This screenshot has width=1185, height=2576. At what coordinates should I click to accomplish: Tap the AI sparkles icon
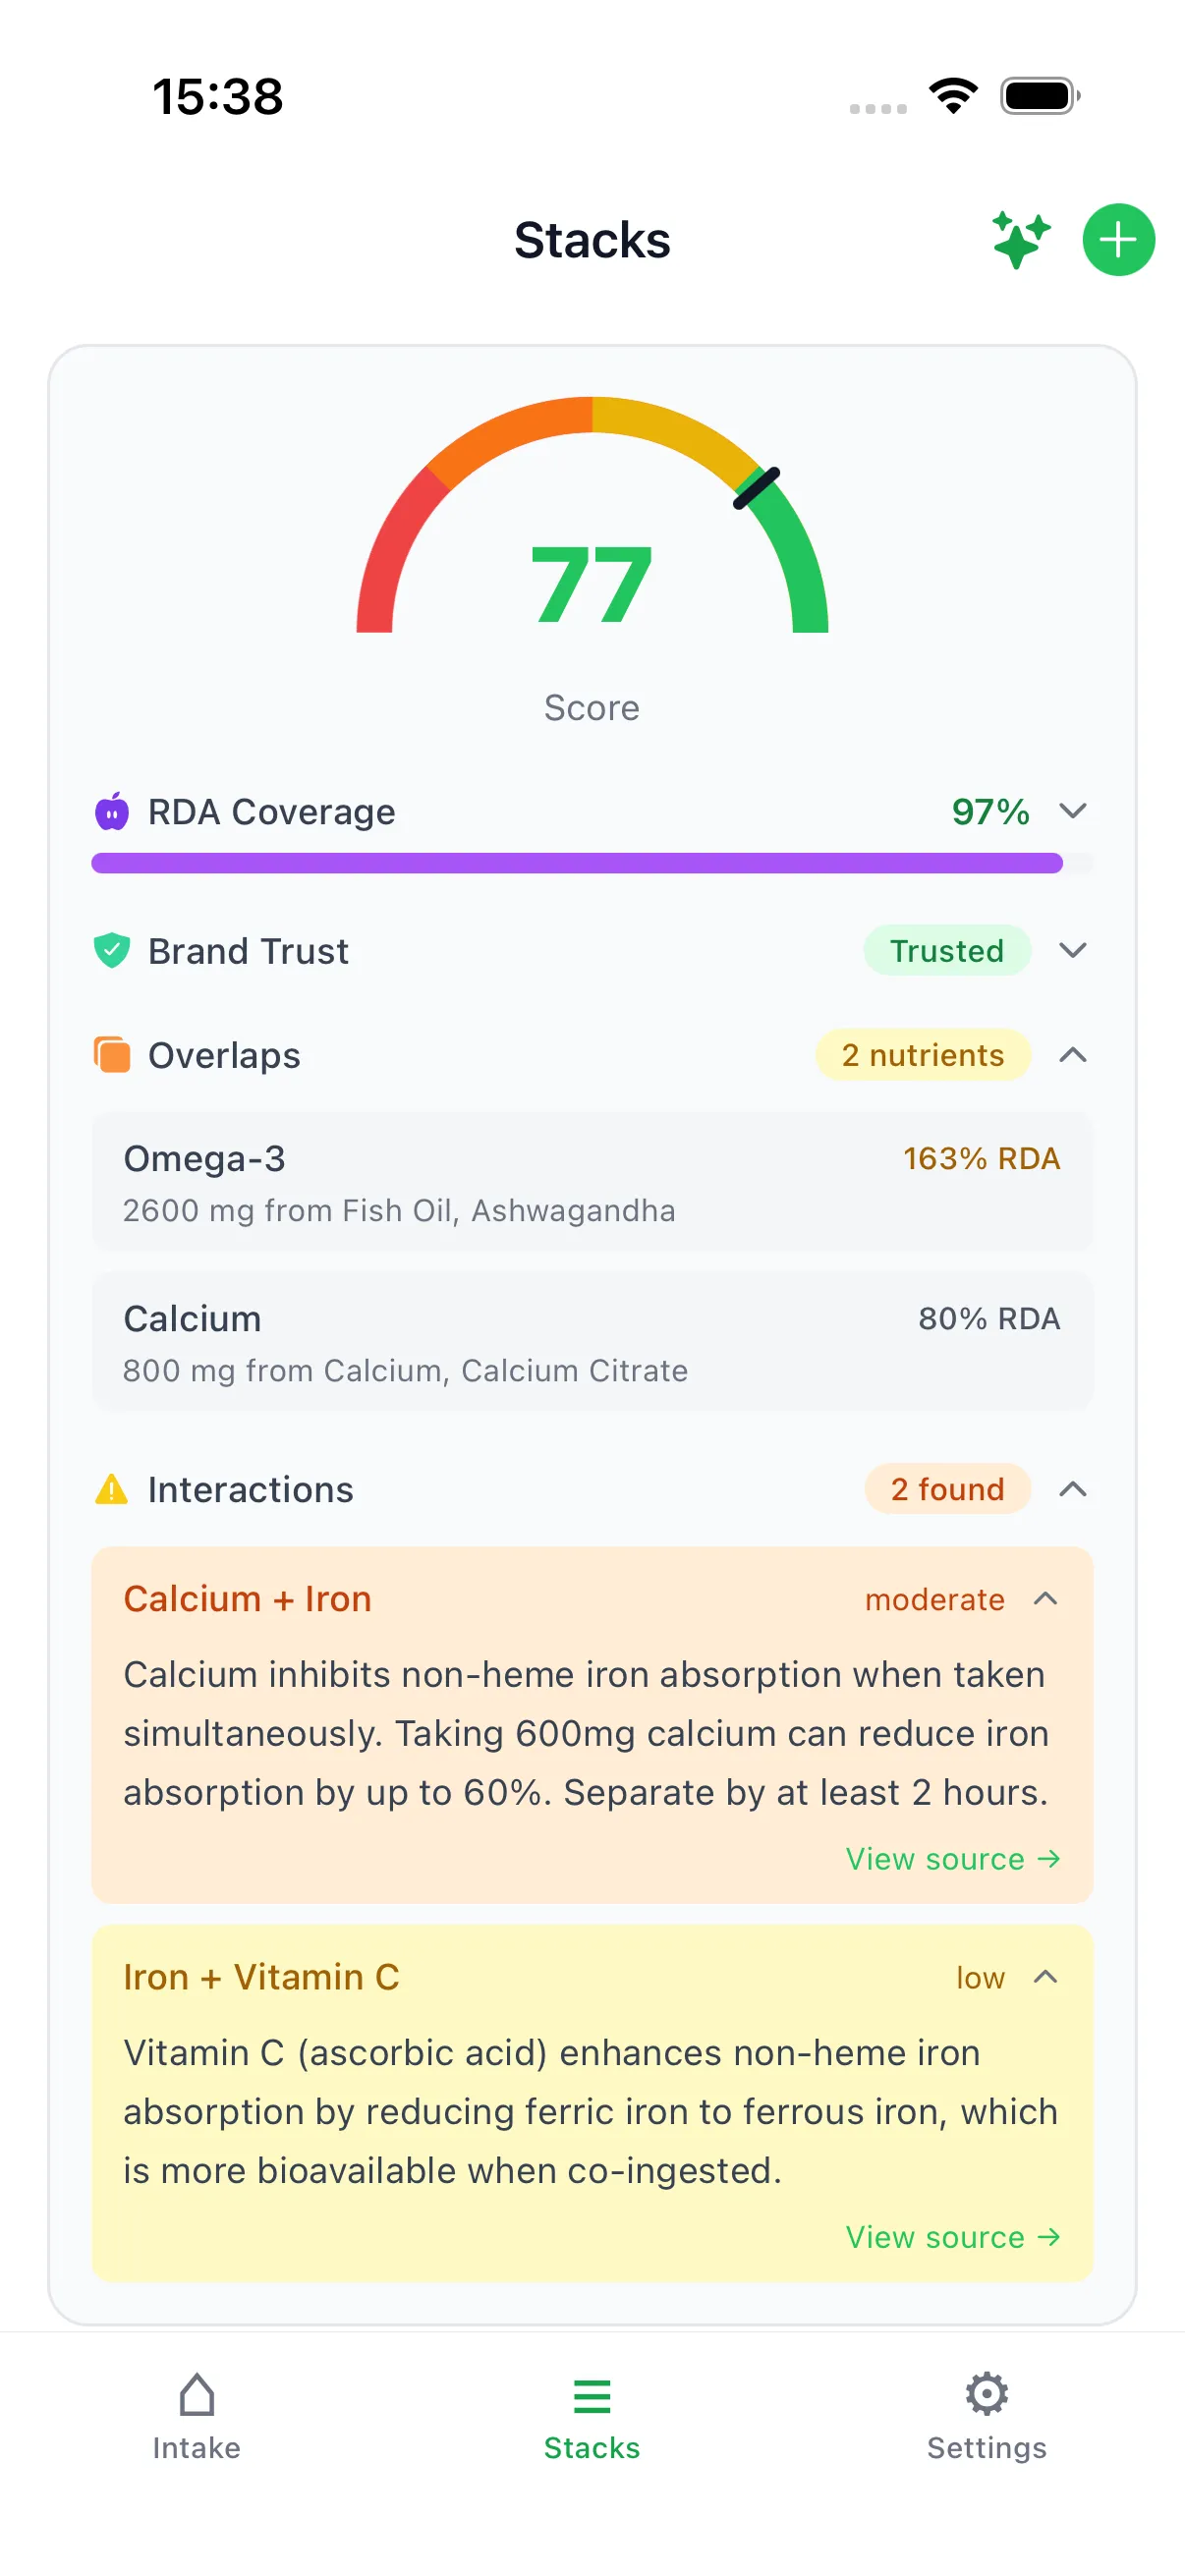point(1019,239)
